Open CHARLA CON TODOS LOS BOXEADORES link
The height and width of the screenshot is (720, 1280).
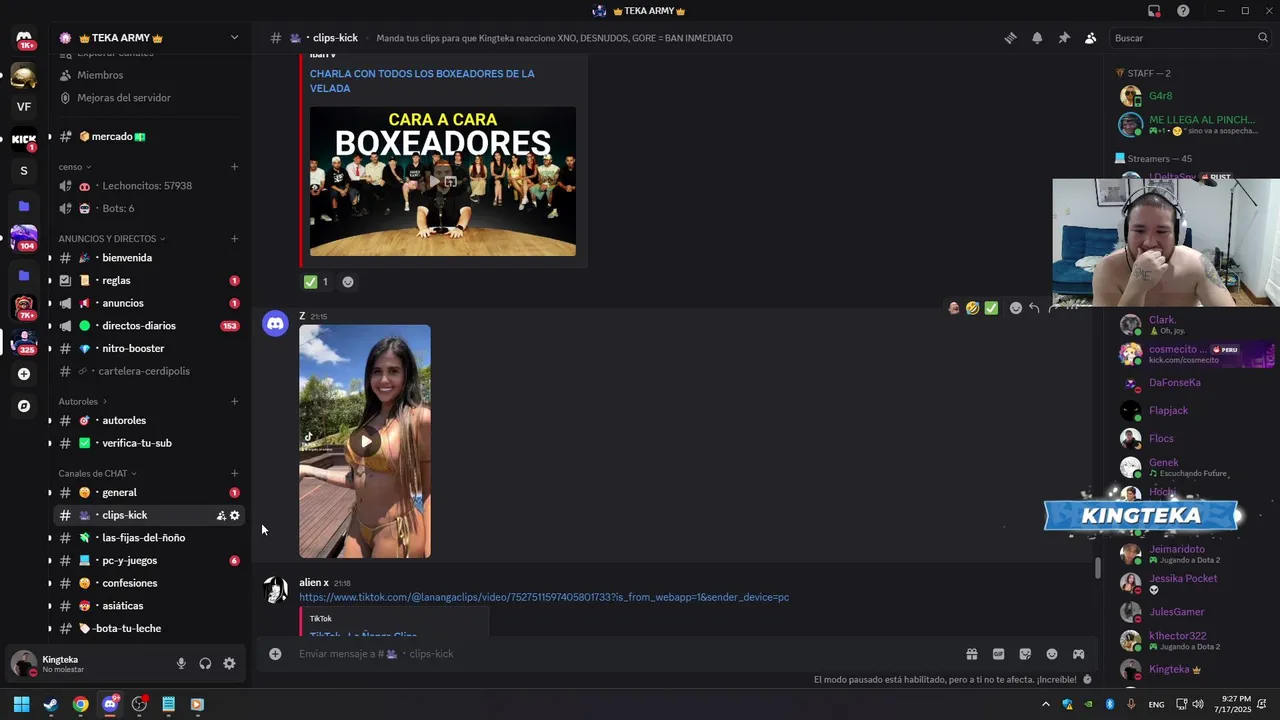click(422, 81)
